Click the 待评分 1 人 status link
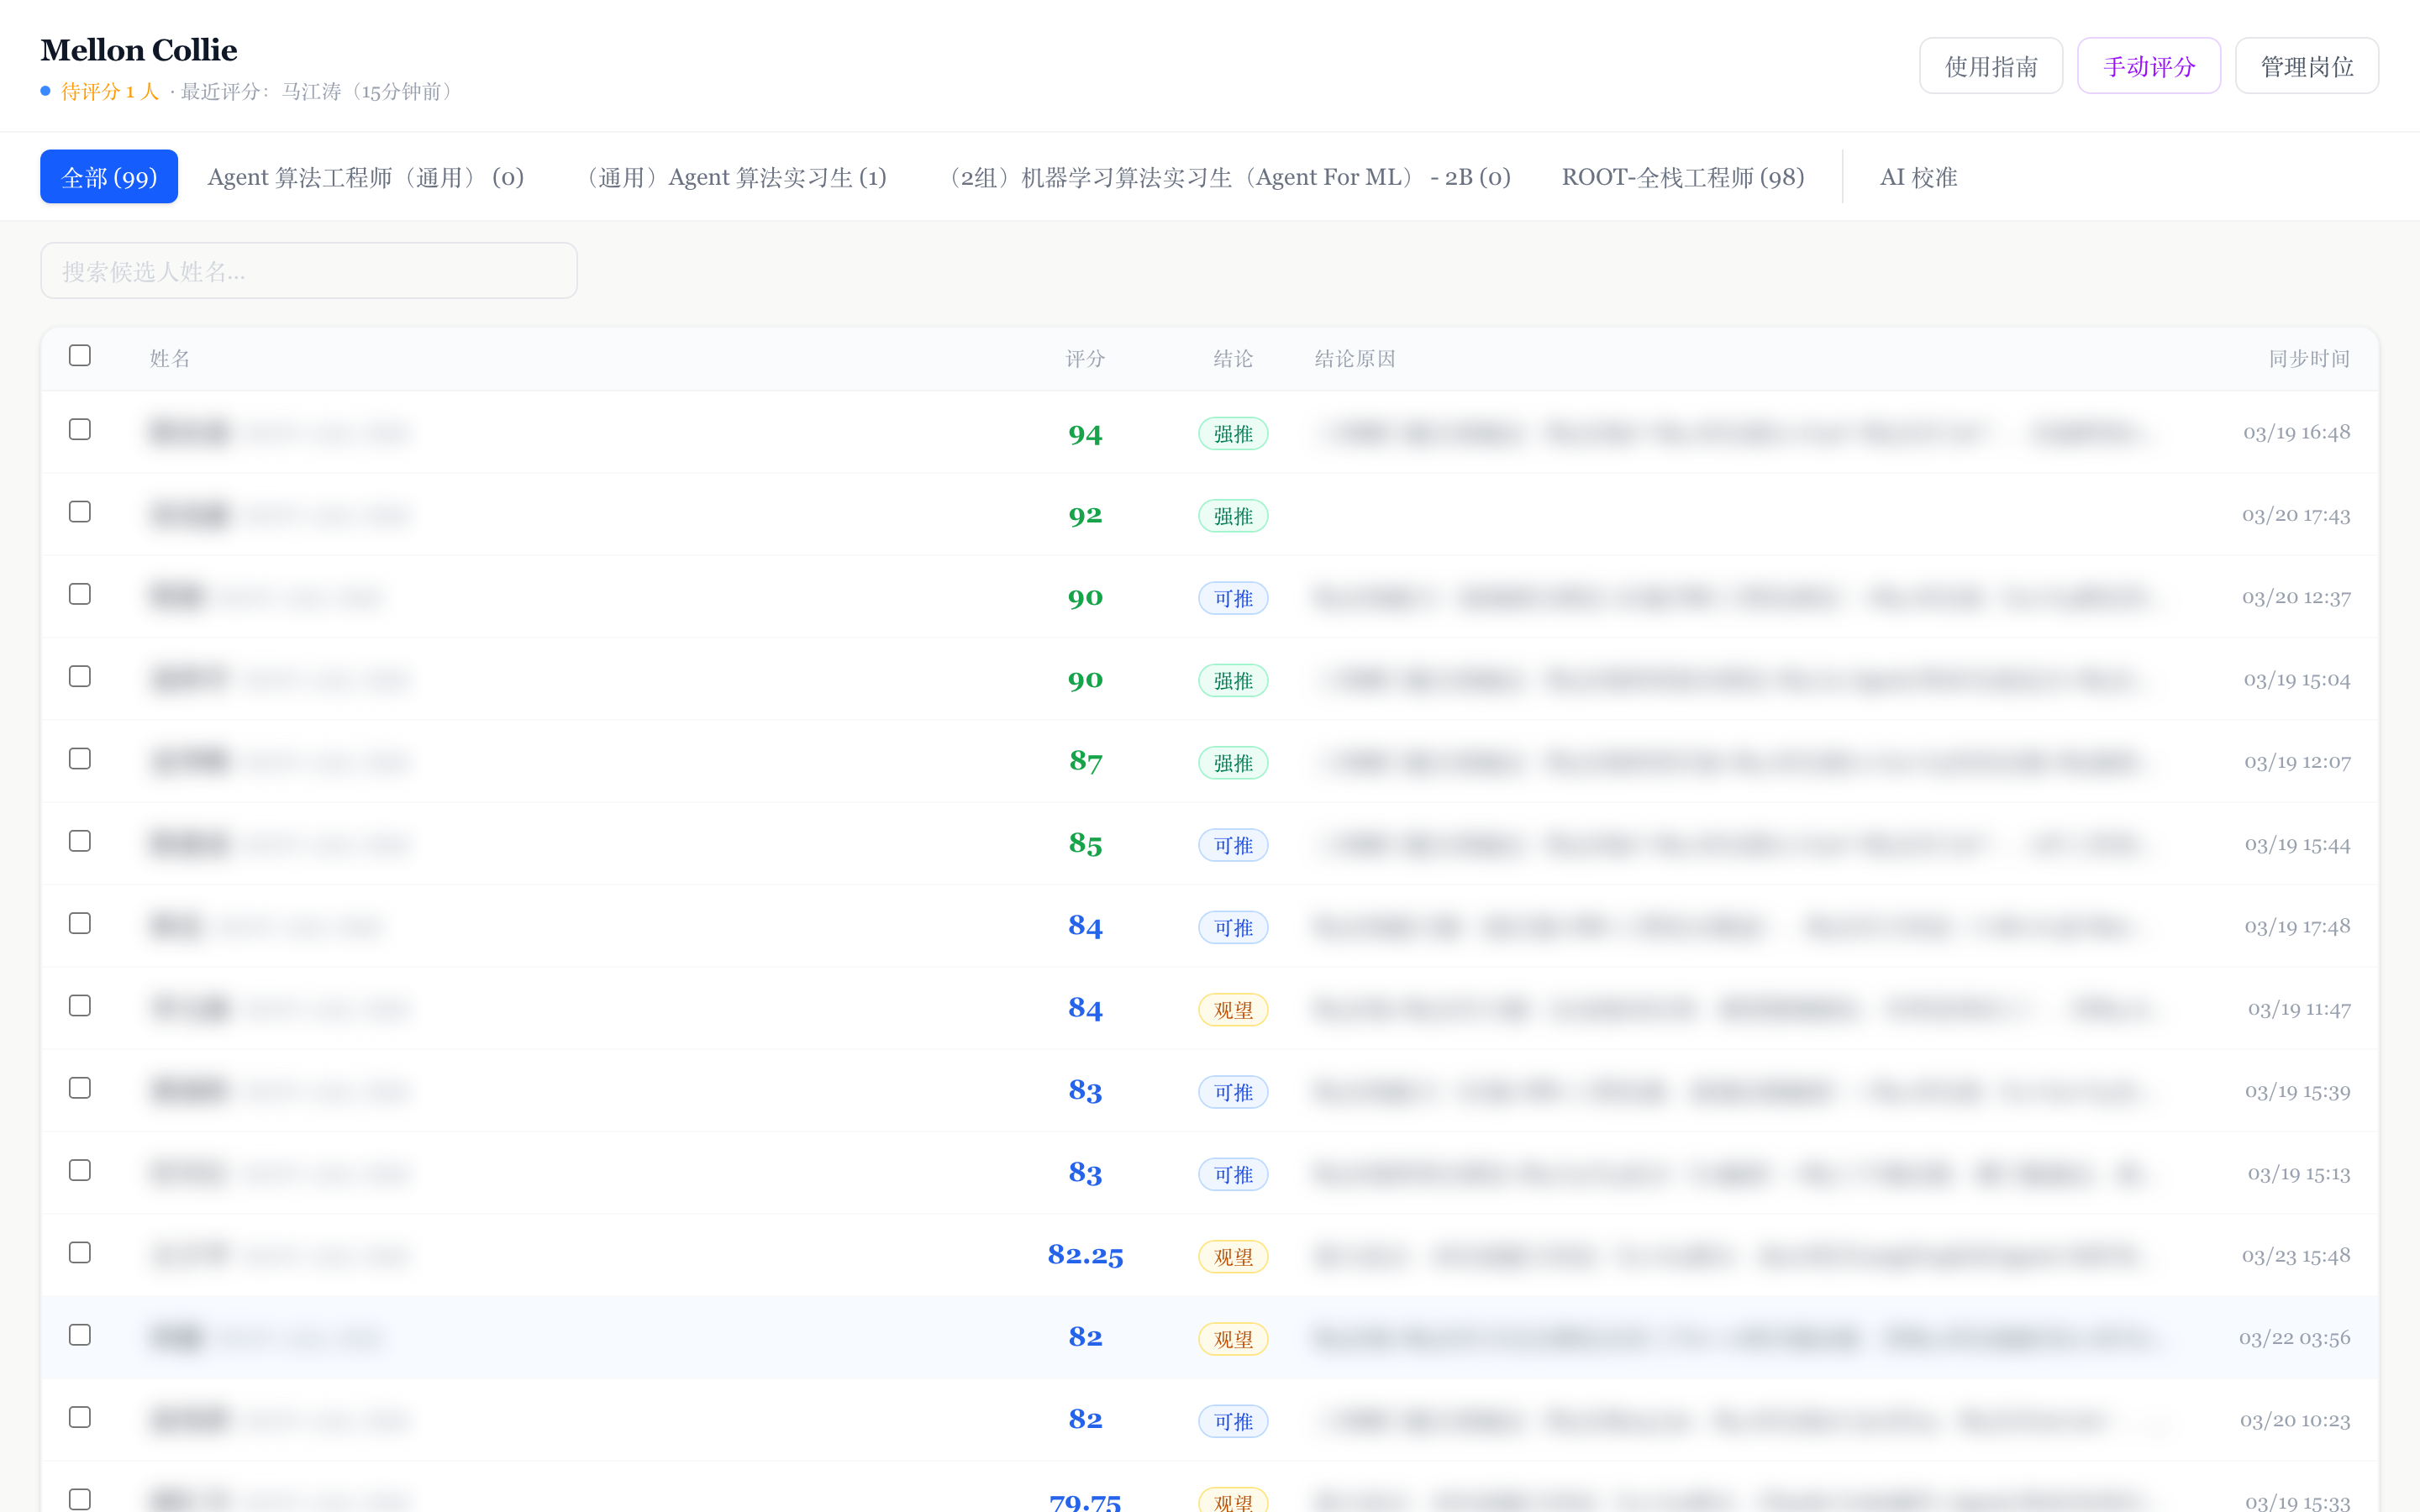2420x1512 pixels. [110, 92]
